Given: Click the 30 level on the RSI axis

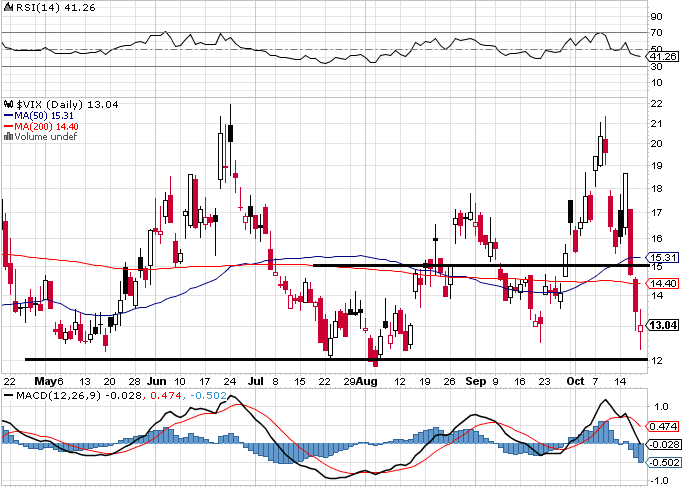Looking at the screenshot, I should coord(656,66).
